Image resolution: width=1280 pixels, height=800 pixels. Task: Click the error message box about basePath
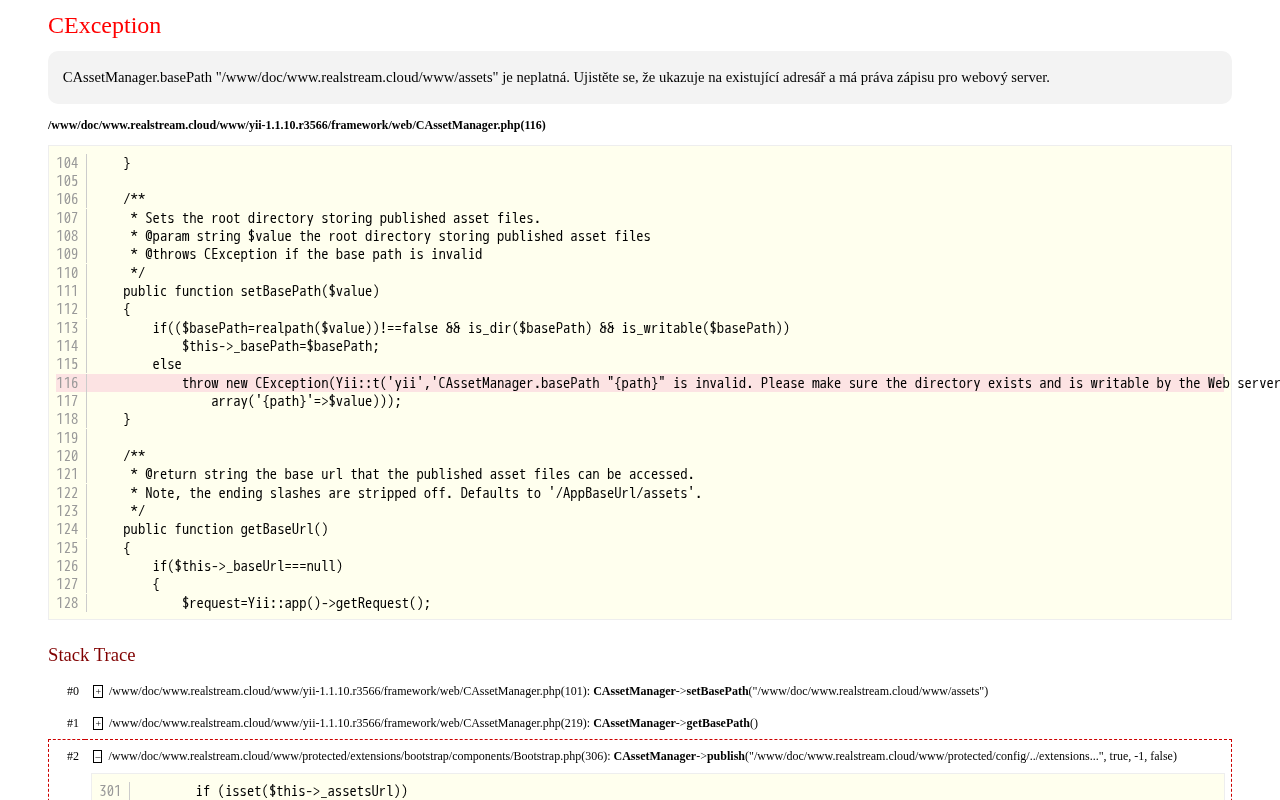click(x=640, y=77)
